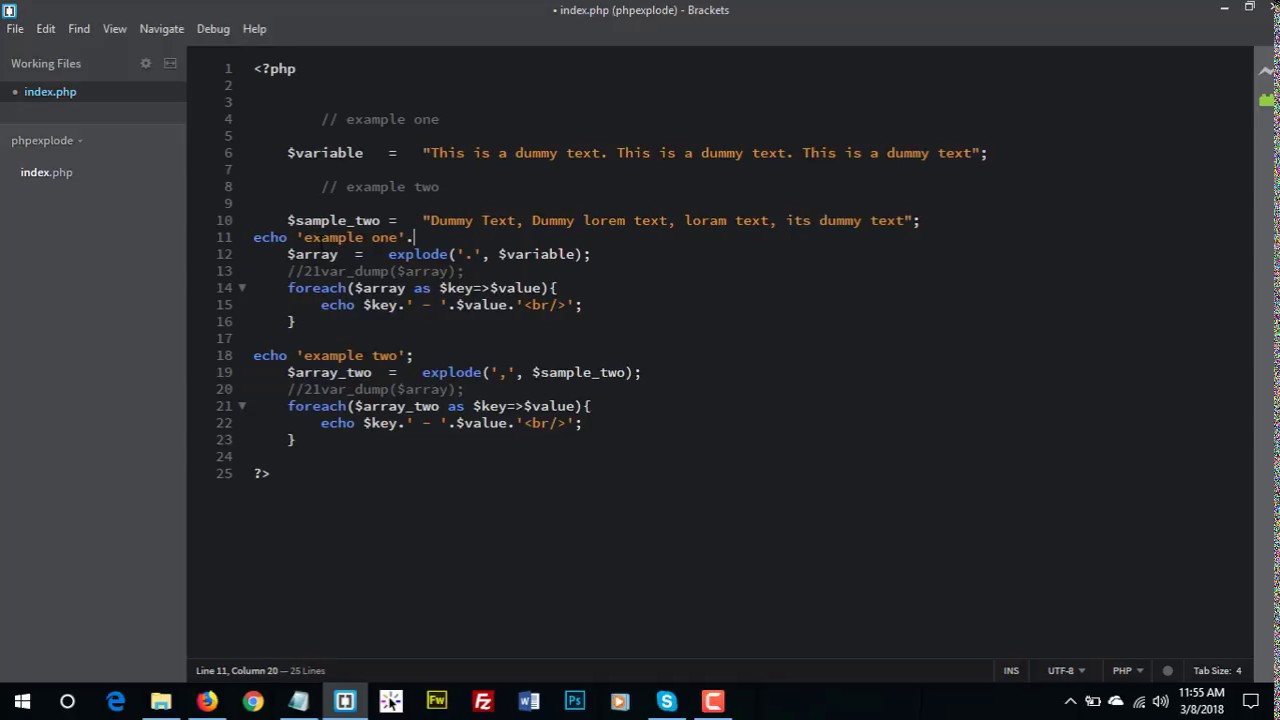Click line number 18 in gutter

pyautogui.click(x=224, y=355)
